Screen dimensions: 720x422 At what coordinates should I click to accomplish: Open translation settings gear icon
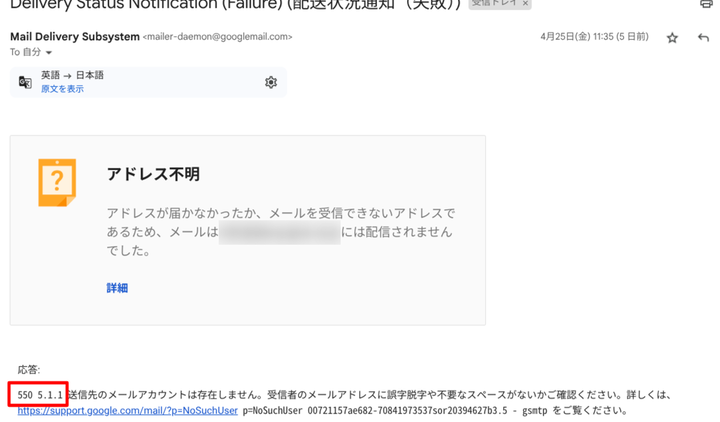[271, 82]
